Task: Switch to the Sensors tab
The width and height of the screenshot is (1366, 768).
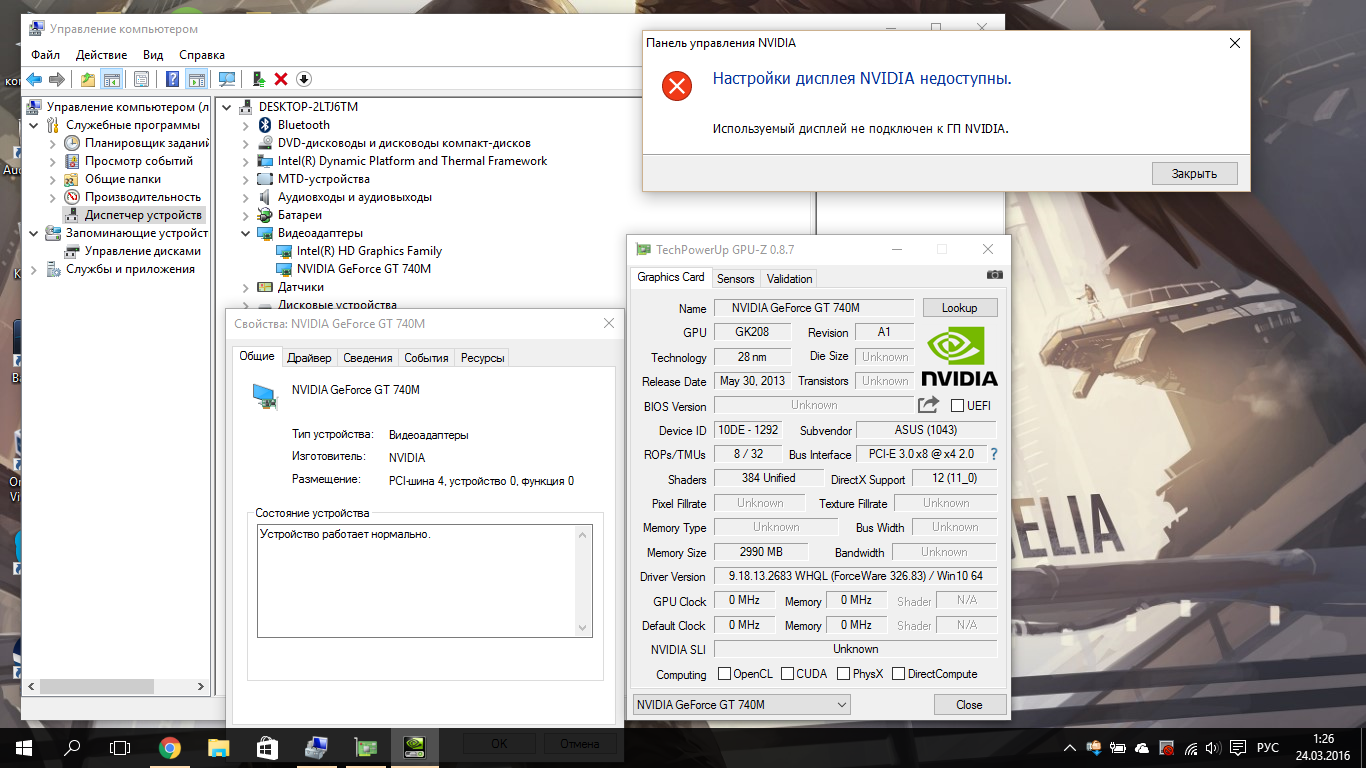Action: point(735,279)
